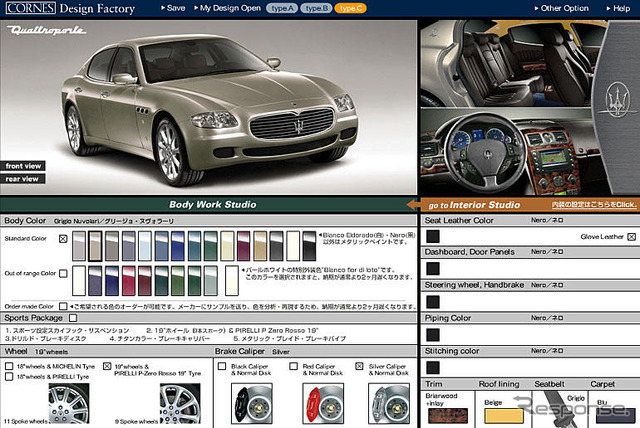The height and width of the screenshot is (428, 640).
Task: Pick the tan gold standard color swatch
Action: [260, 246]
